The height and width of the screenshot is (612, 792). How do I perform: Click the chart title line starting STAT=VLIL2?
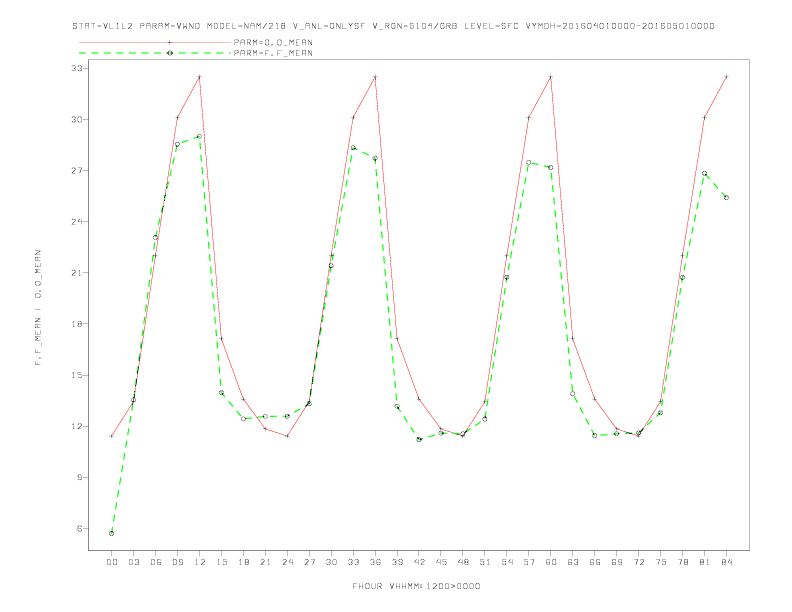(393, 26)
